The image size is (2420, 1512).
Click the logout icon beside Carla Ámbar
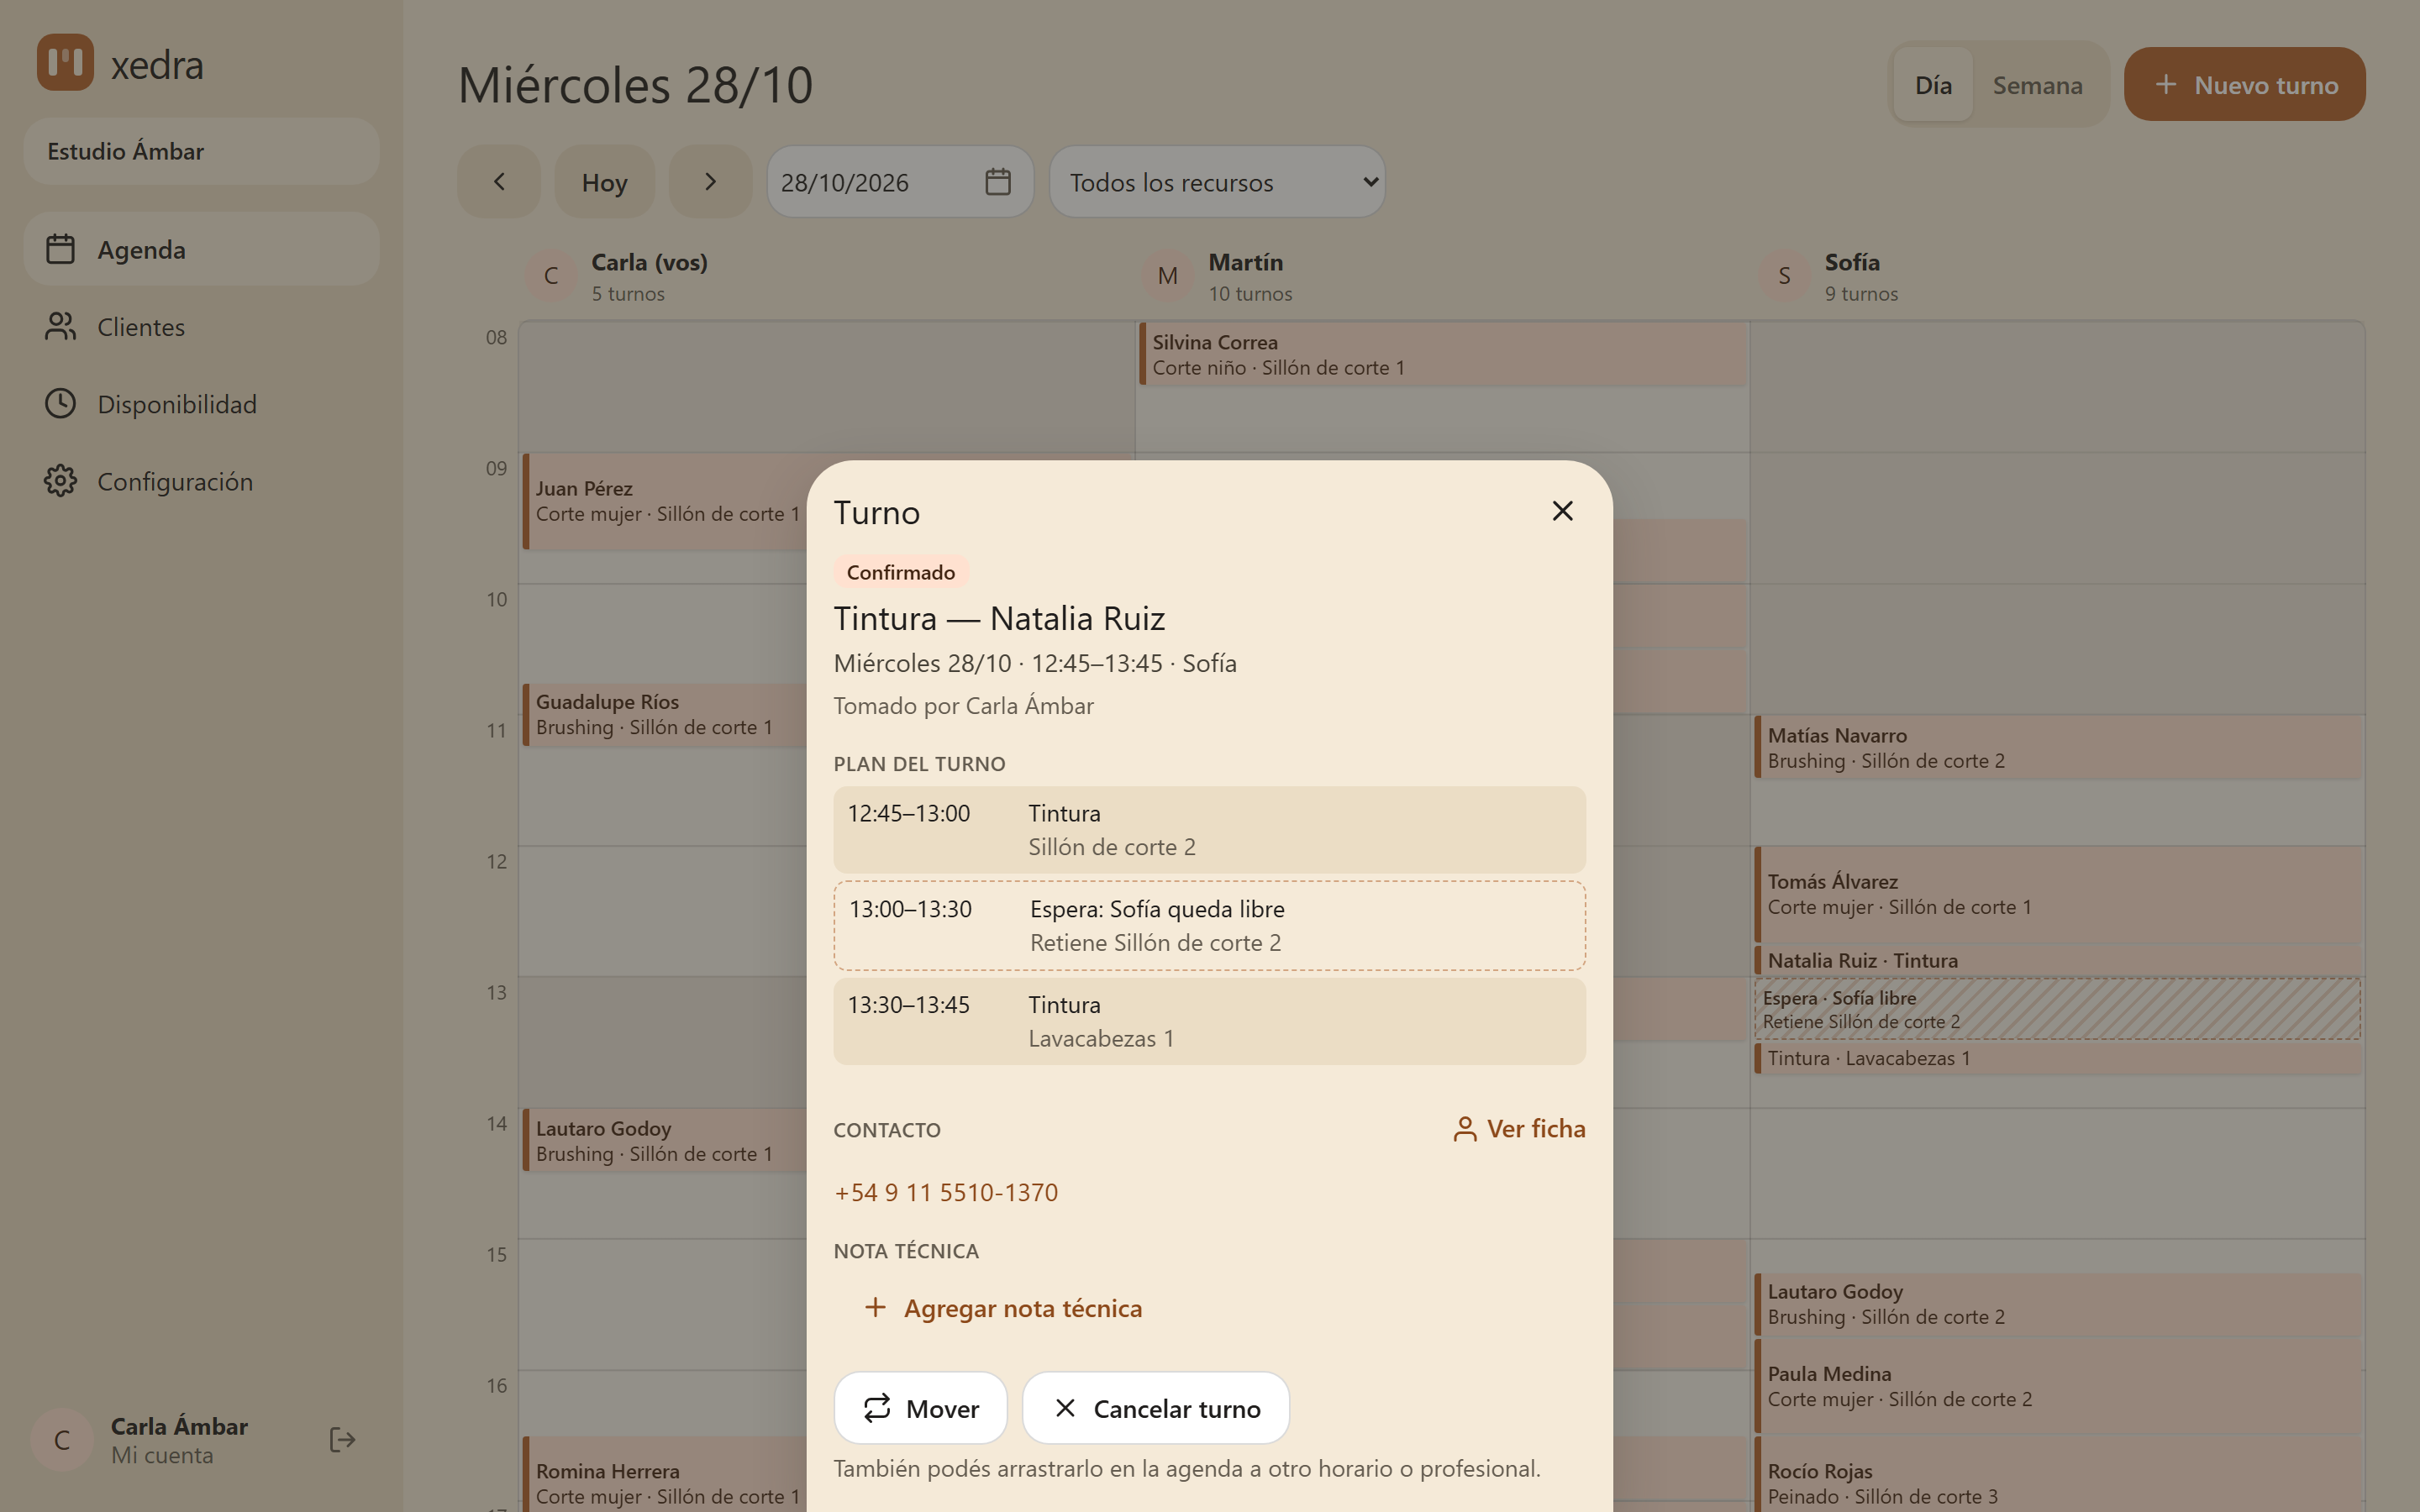pos(342,1440)
